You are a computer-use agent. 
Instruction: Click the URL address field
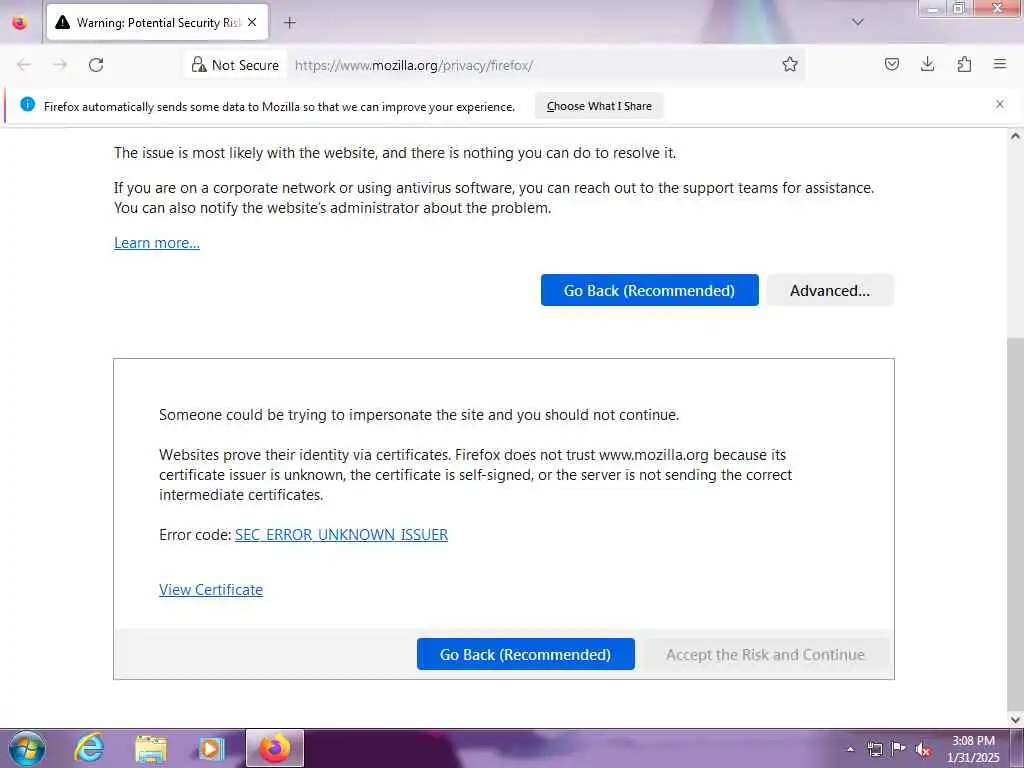pyautogui.click(x=532, y=65)
